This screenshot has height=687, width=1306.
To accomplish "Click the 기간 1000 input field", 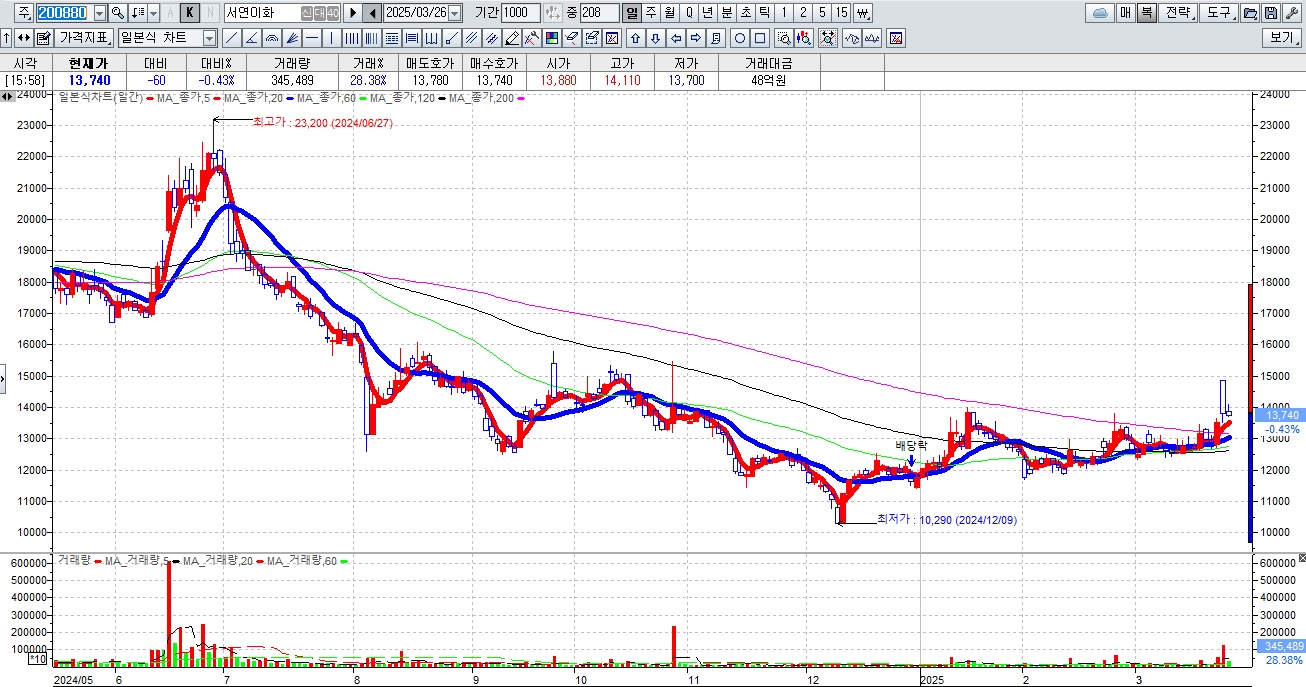I will pos(520,13).
